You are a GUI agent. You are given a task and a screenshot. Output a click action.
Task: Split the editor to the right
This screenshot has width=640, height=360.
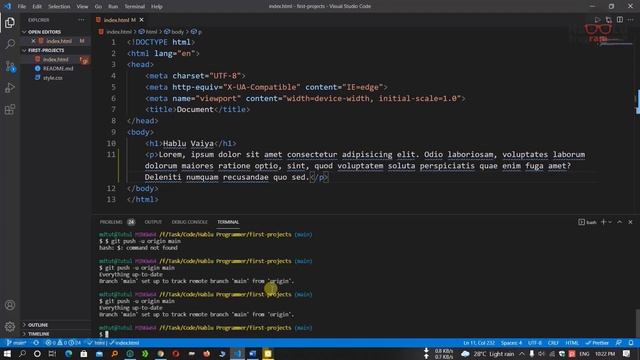[620, 20]
